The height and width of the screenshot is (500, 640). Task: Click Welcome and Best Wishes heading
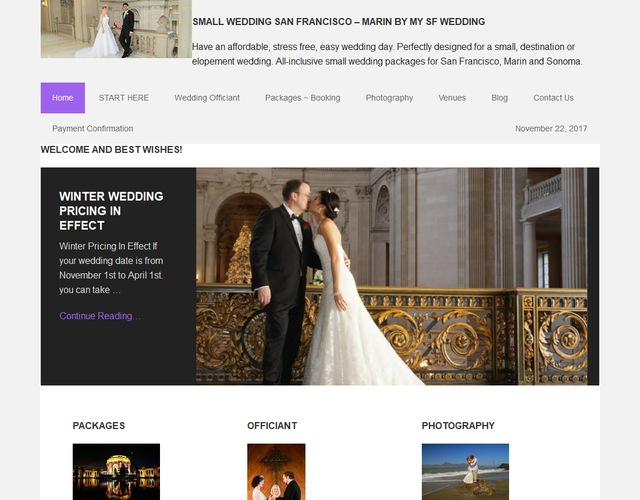[111, 150]
